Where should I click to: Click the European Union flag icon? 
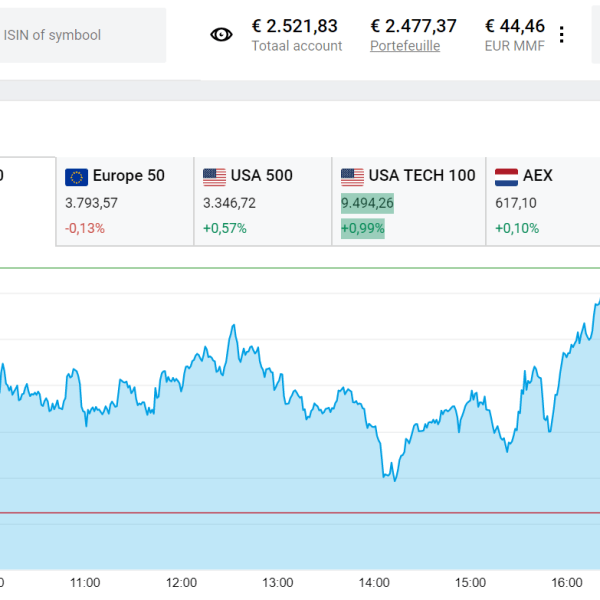click(x=76, y=177)
